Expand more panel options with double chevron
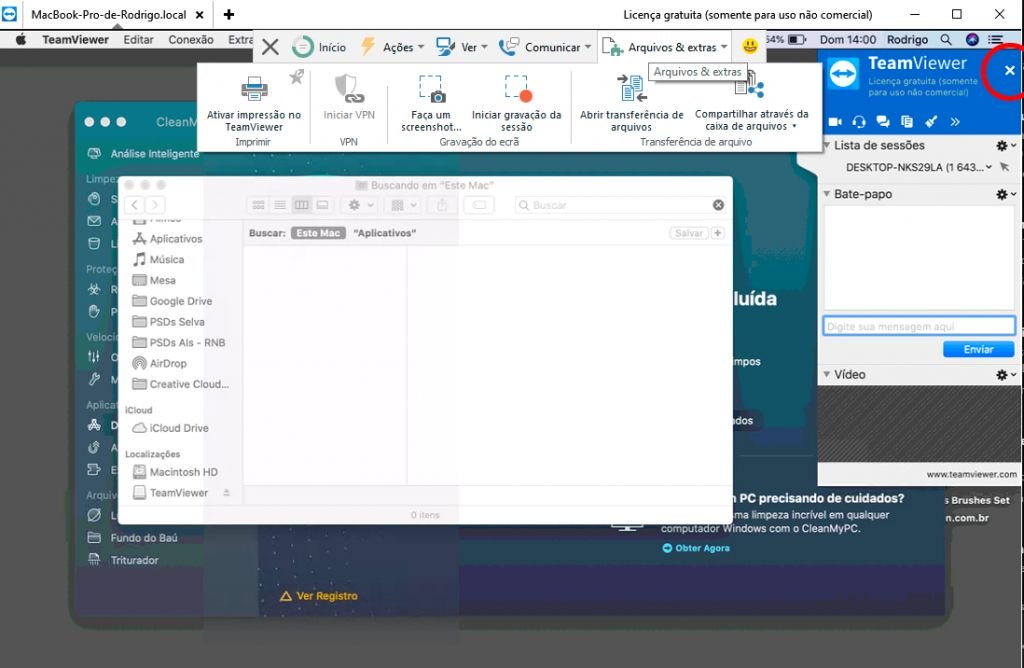 click(x=955, y=121)
